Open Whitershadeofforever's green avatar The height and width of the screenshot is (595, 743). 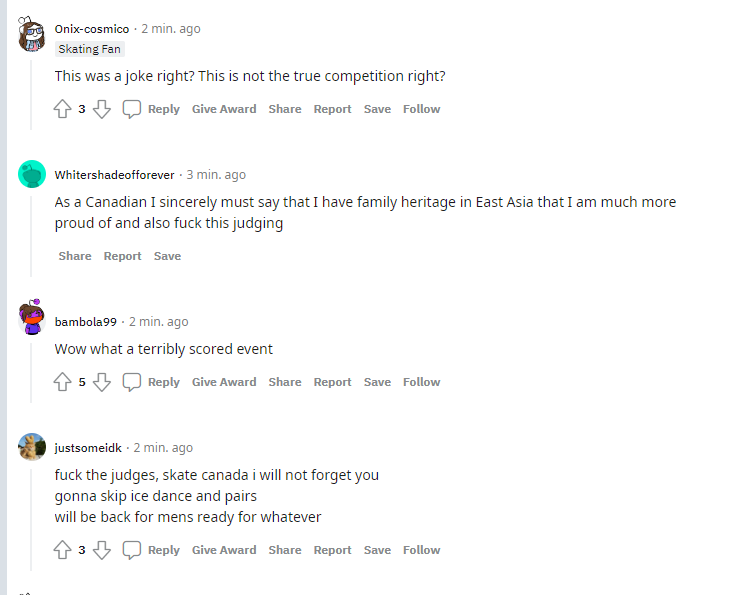32,174
